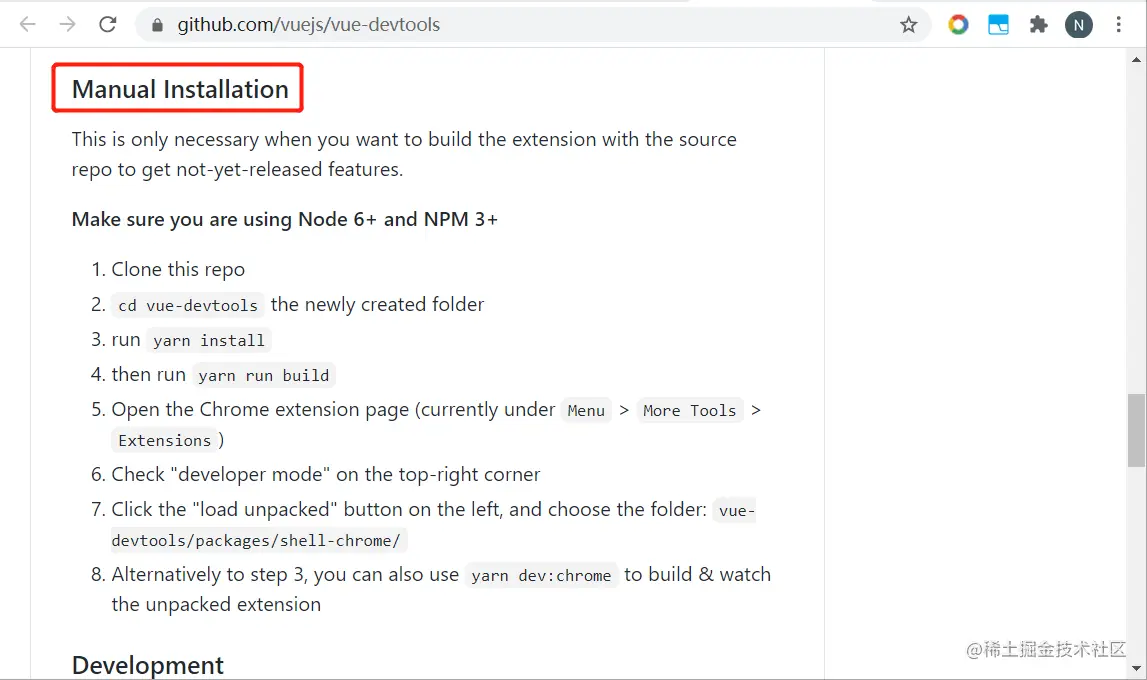Click scrollbar up arrow
This screenshot has height=680, width=1147.
coord(1136,59)
